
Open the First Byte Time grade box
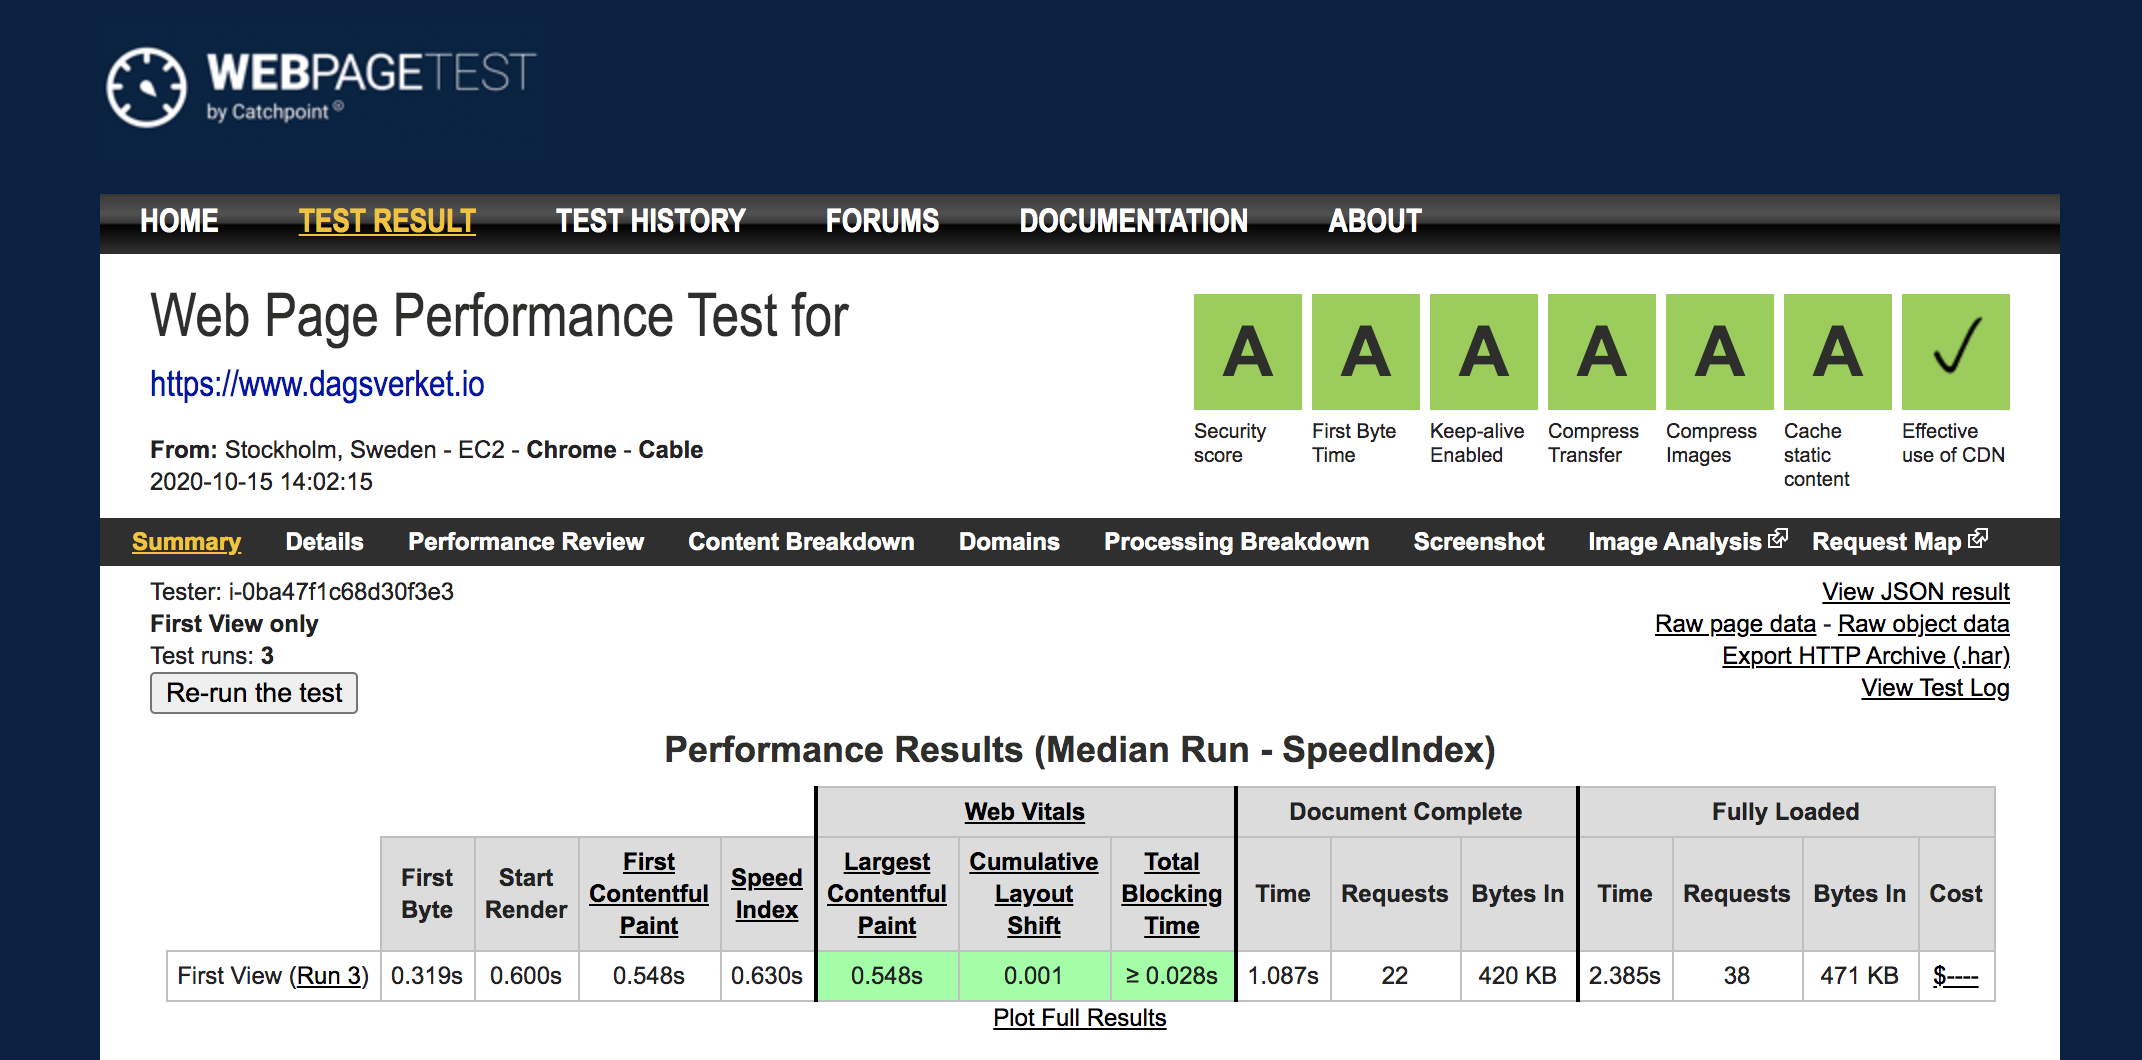click(1365, 352)
